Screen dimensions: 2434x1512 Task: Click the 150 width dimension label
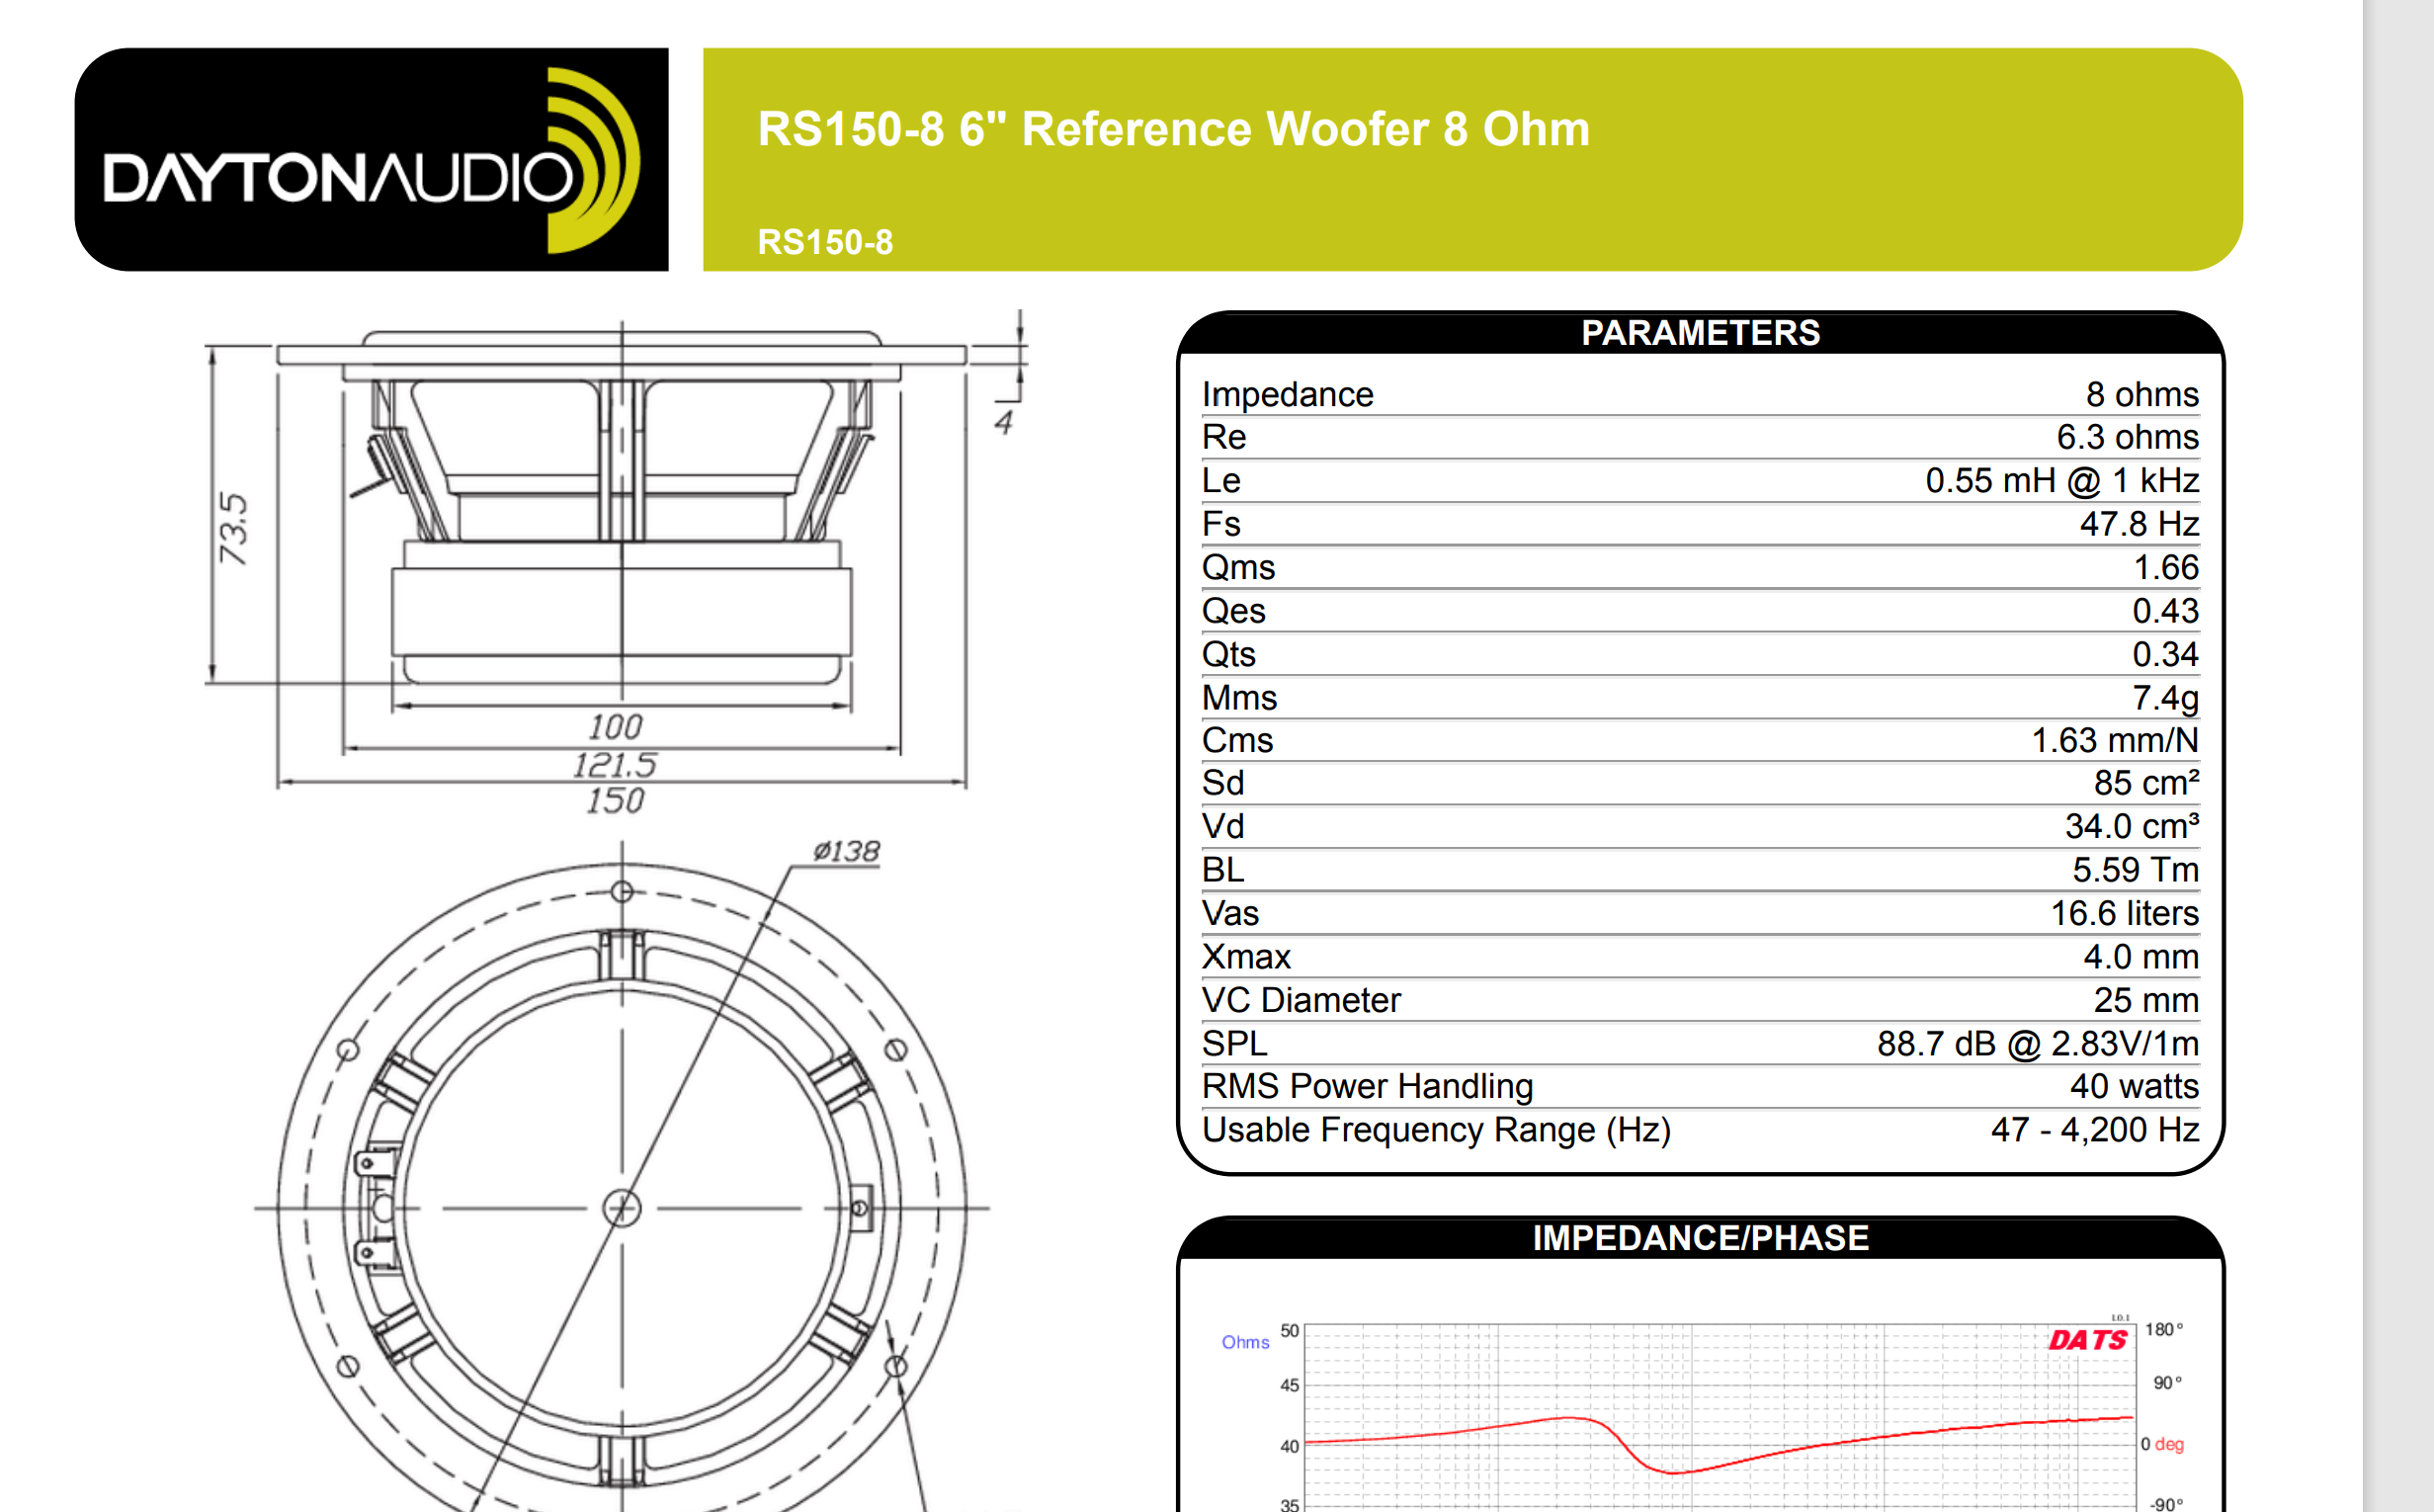point(615,801)
